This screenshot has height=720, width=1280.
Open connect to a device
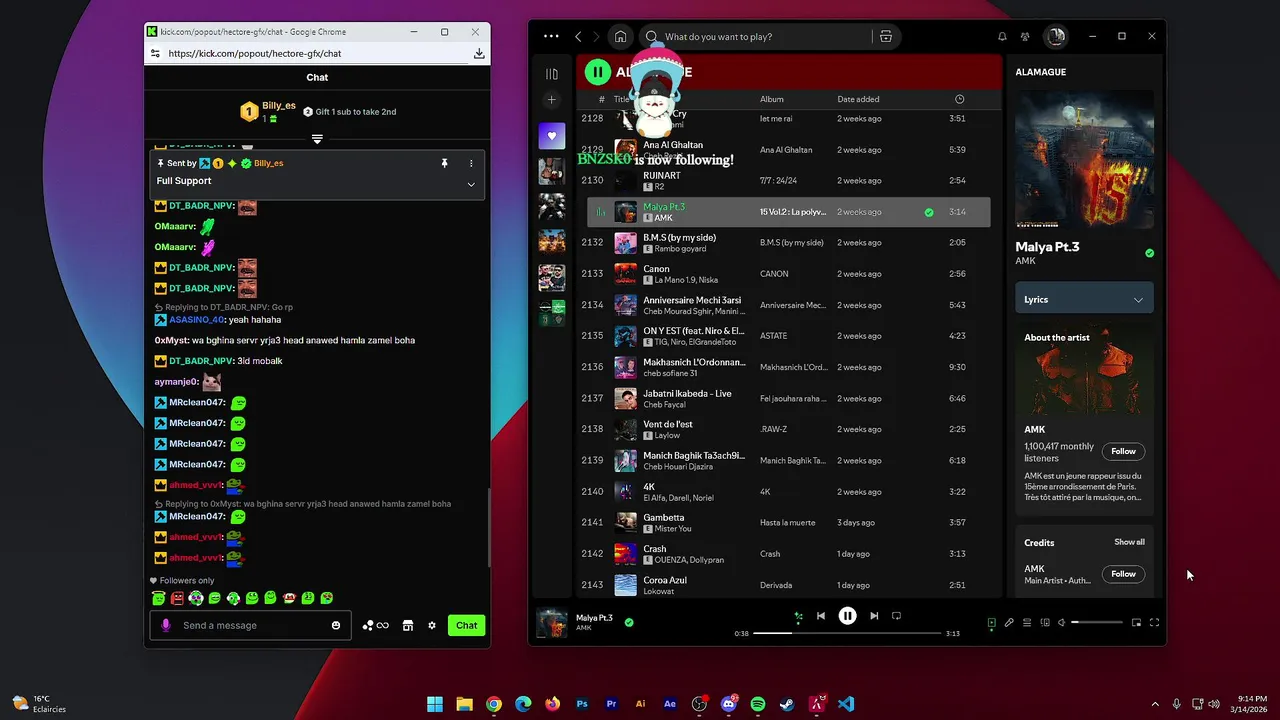click(x=1045, y=623)
